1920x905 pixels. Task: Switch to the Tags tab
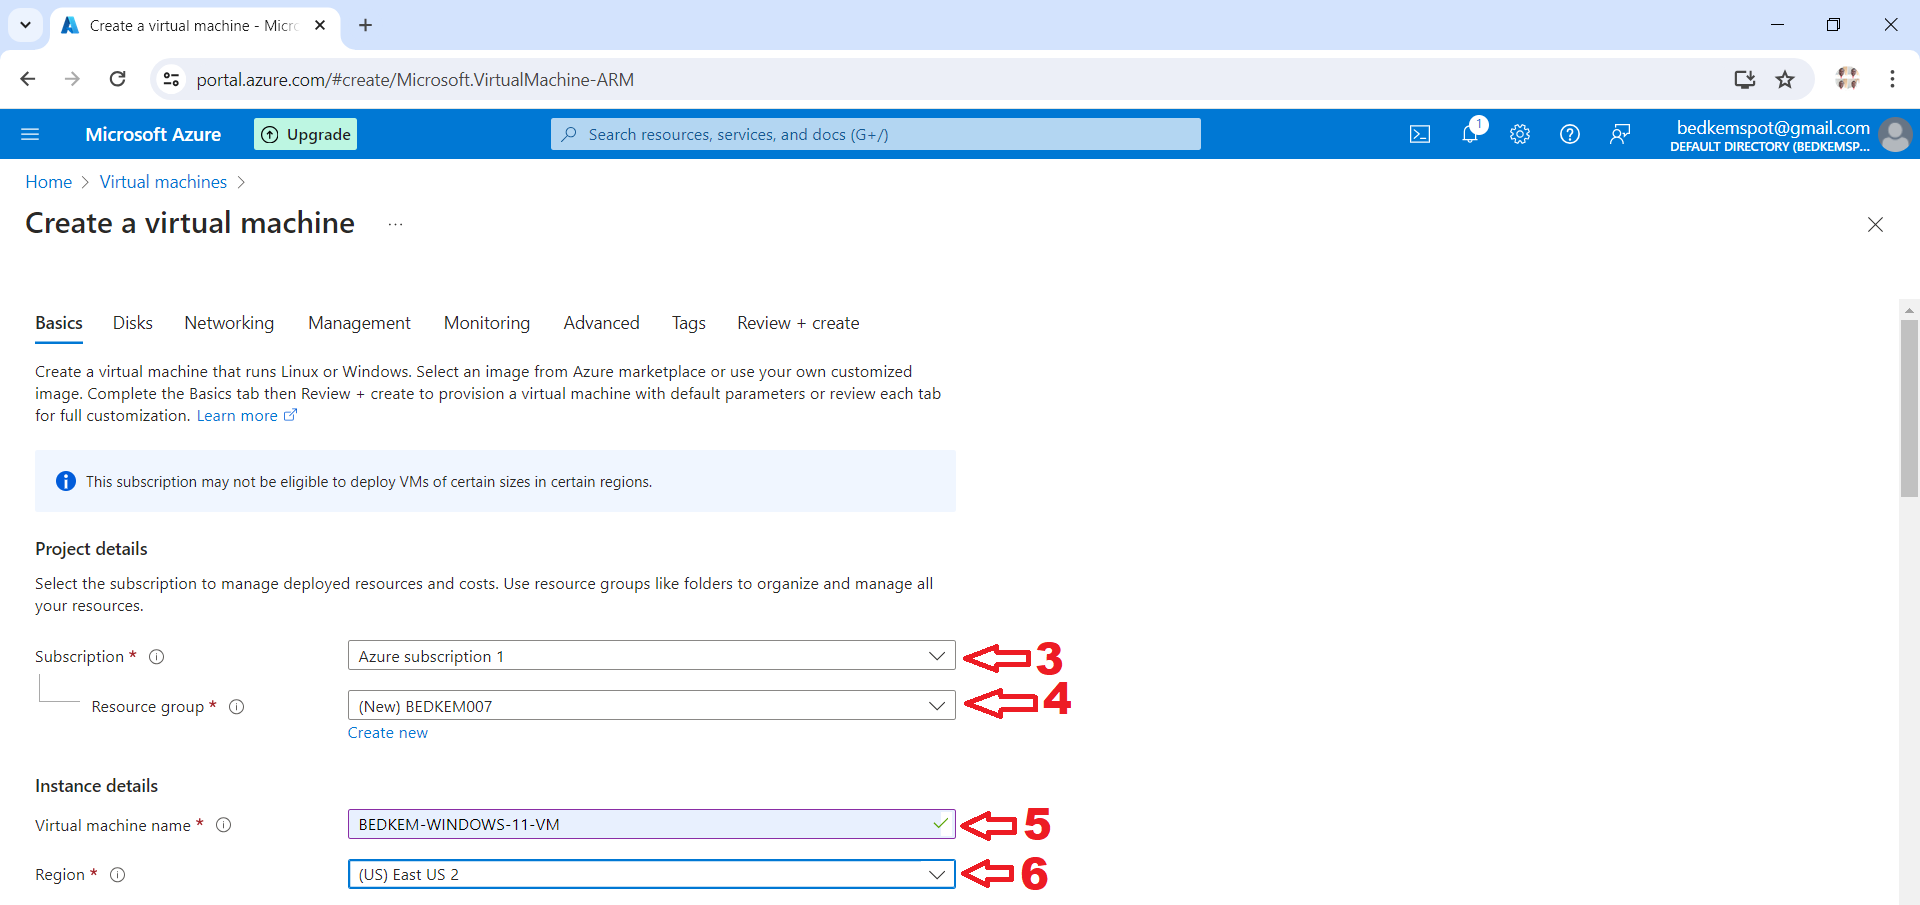pos(689,323)
